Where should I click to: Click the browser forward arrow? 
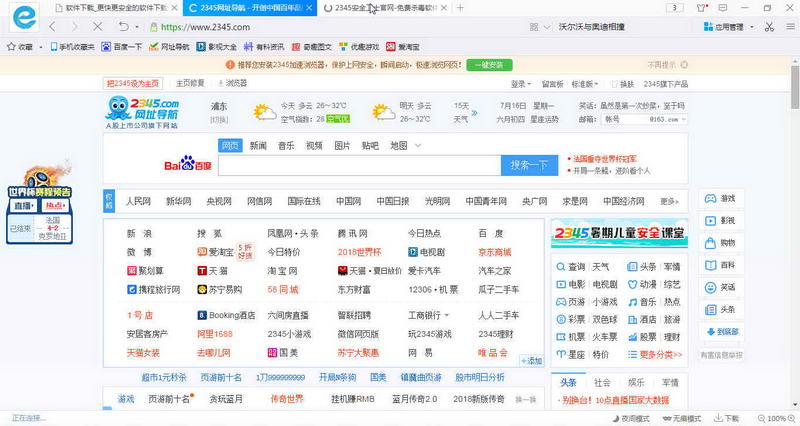coord(75,27)
